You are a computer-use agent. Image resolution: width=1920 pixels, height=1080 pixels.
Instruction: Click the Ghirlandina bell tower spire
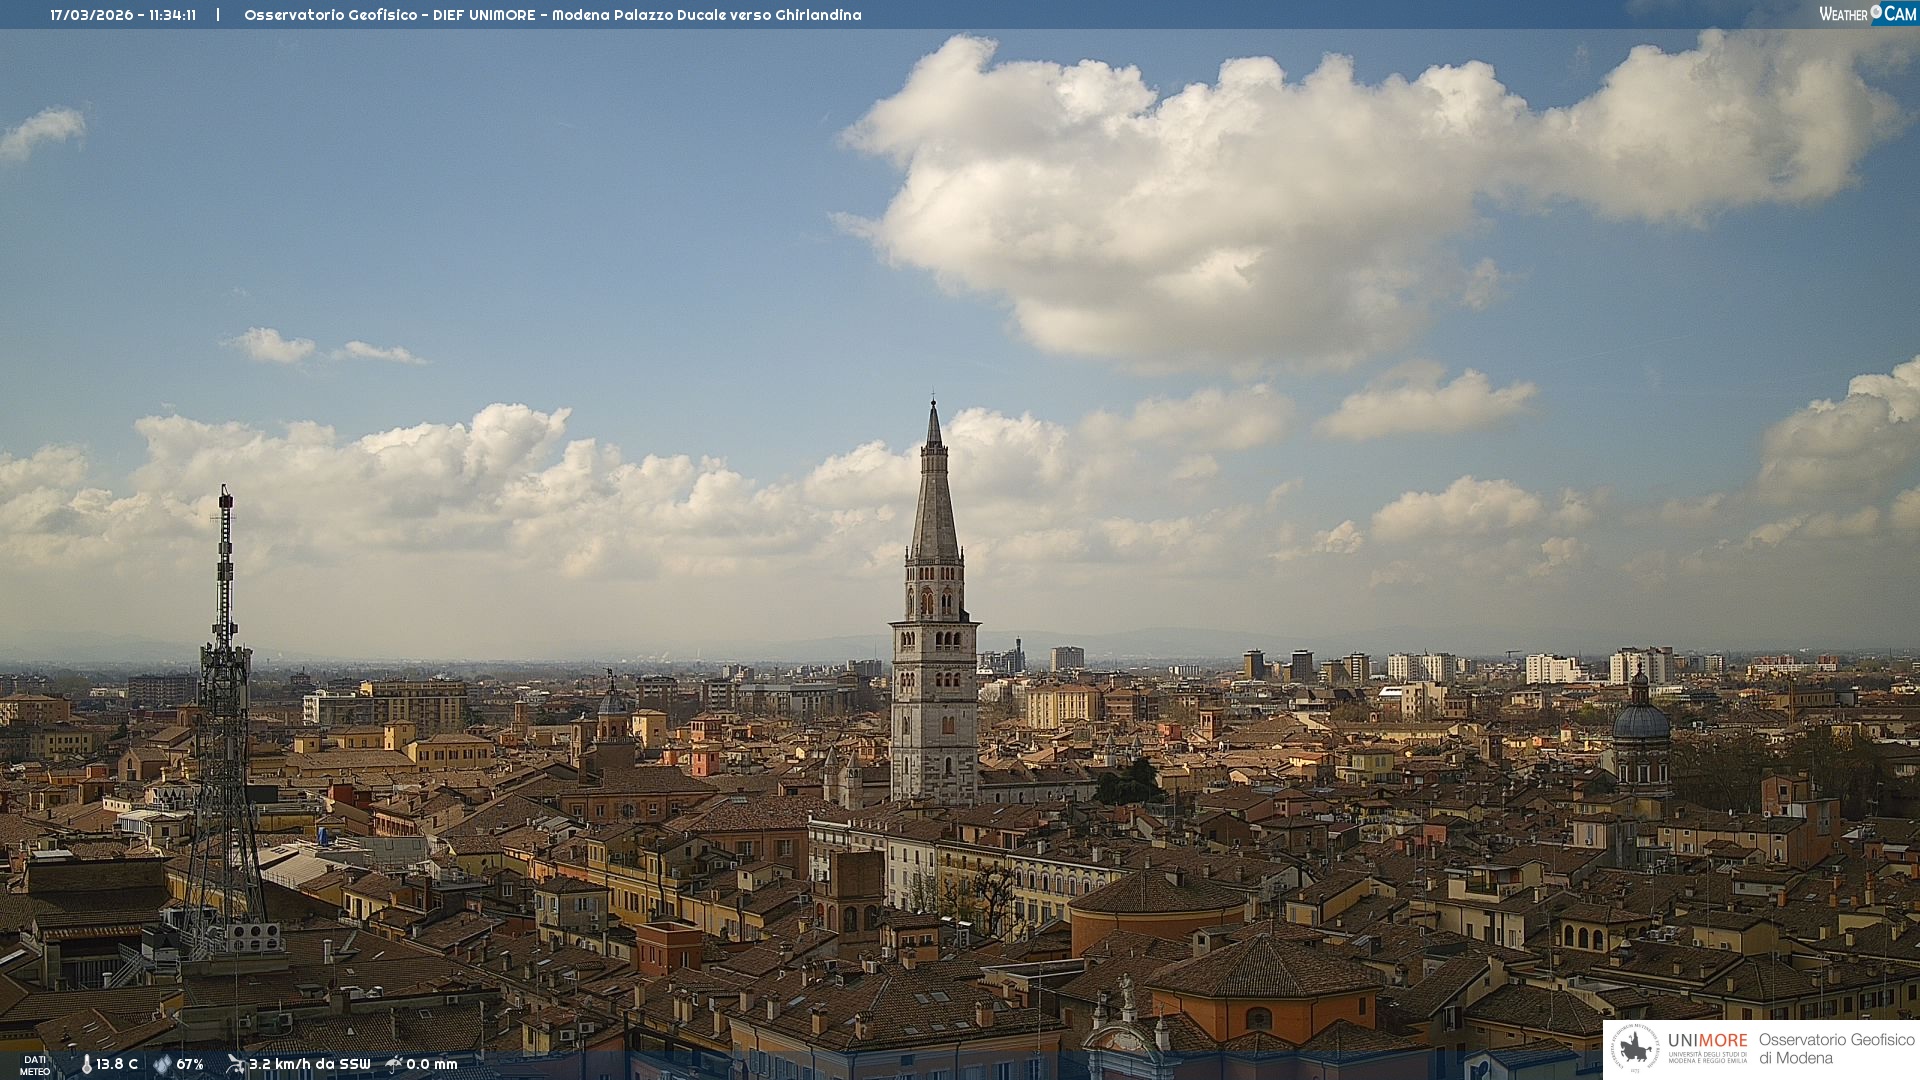[934, 500]
